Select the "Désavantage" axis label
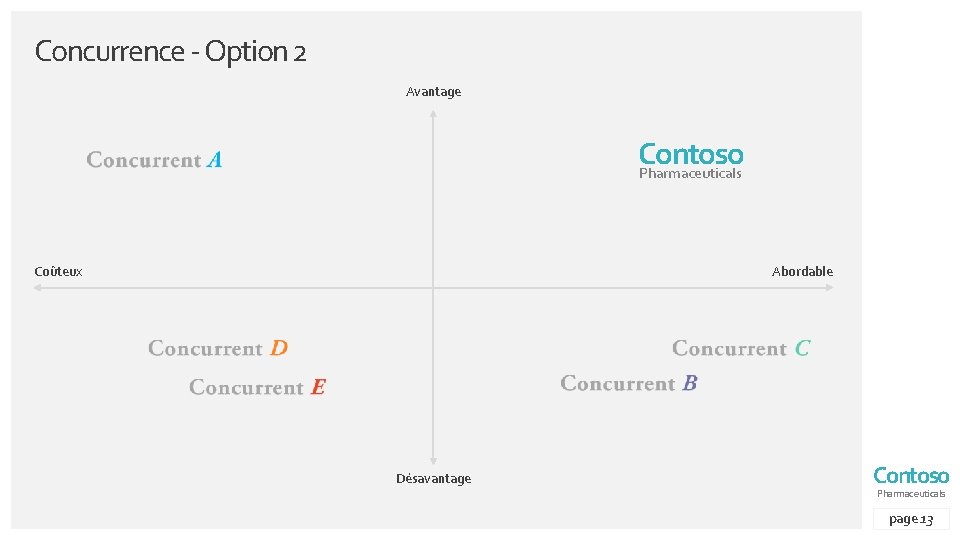 [433, 479]
